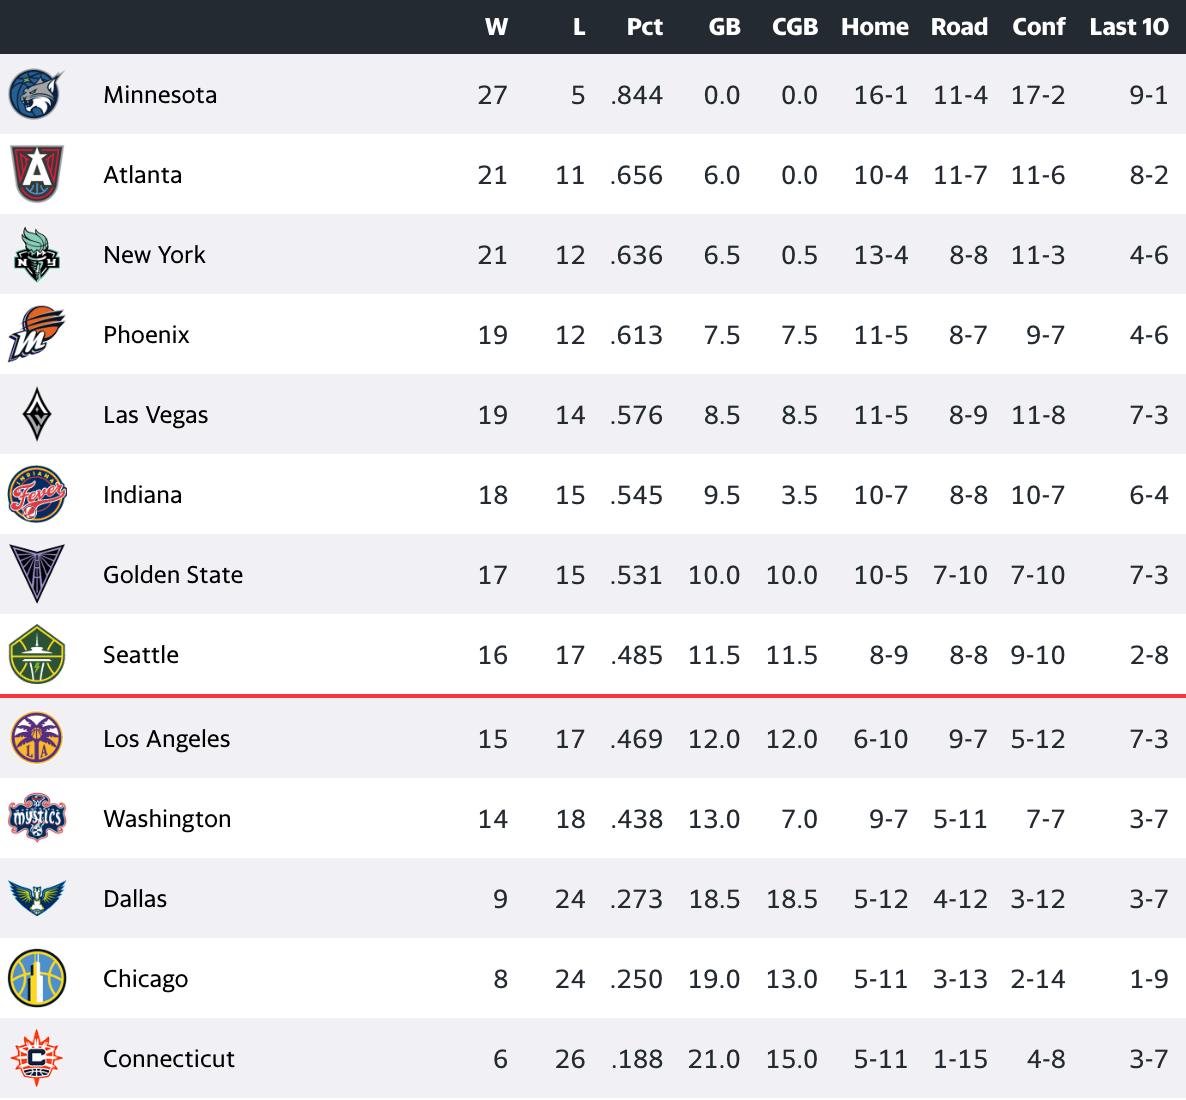Click the Golden State team name
The width and height of the screenshot is (1186, 1100).
coord(172,574)
